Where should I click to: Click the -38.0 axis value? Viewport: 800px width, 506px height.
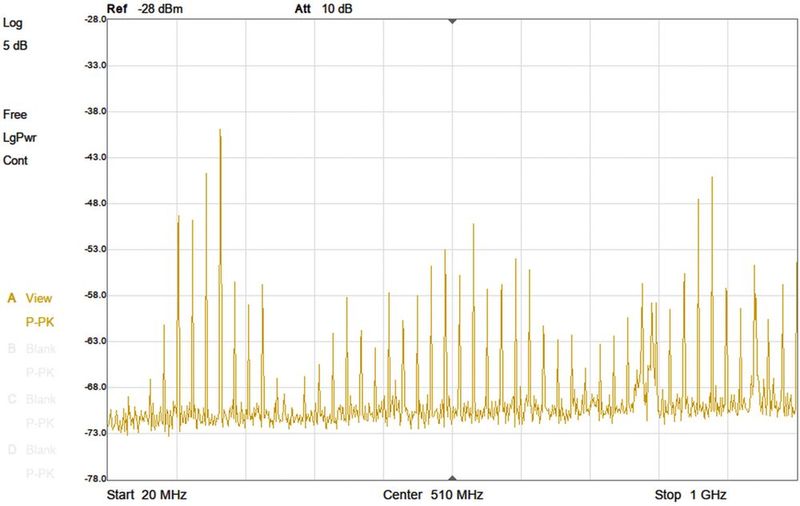pos(95,111)
